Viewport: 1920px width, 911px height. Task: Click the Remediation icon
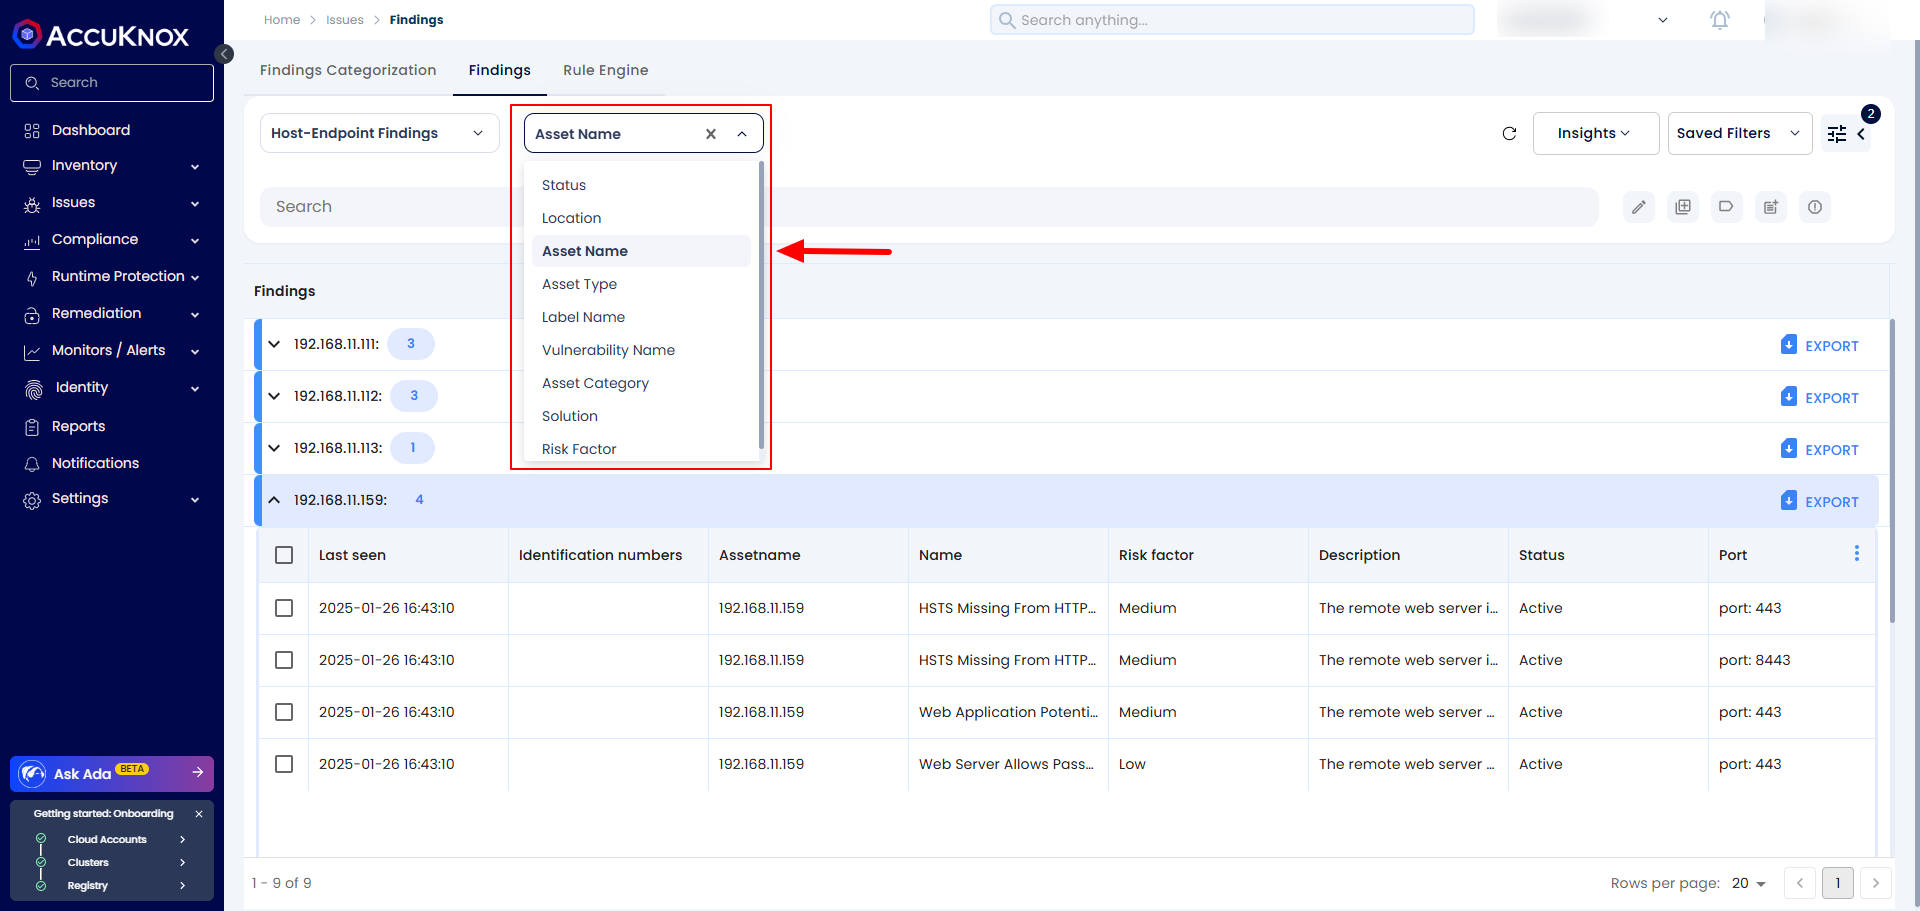click(x=32, y=315)
